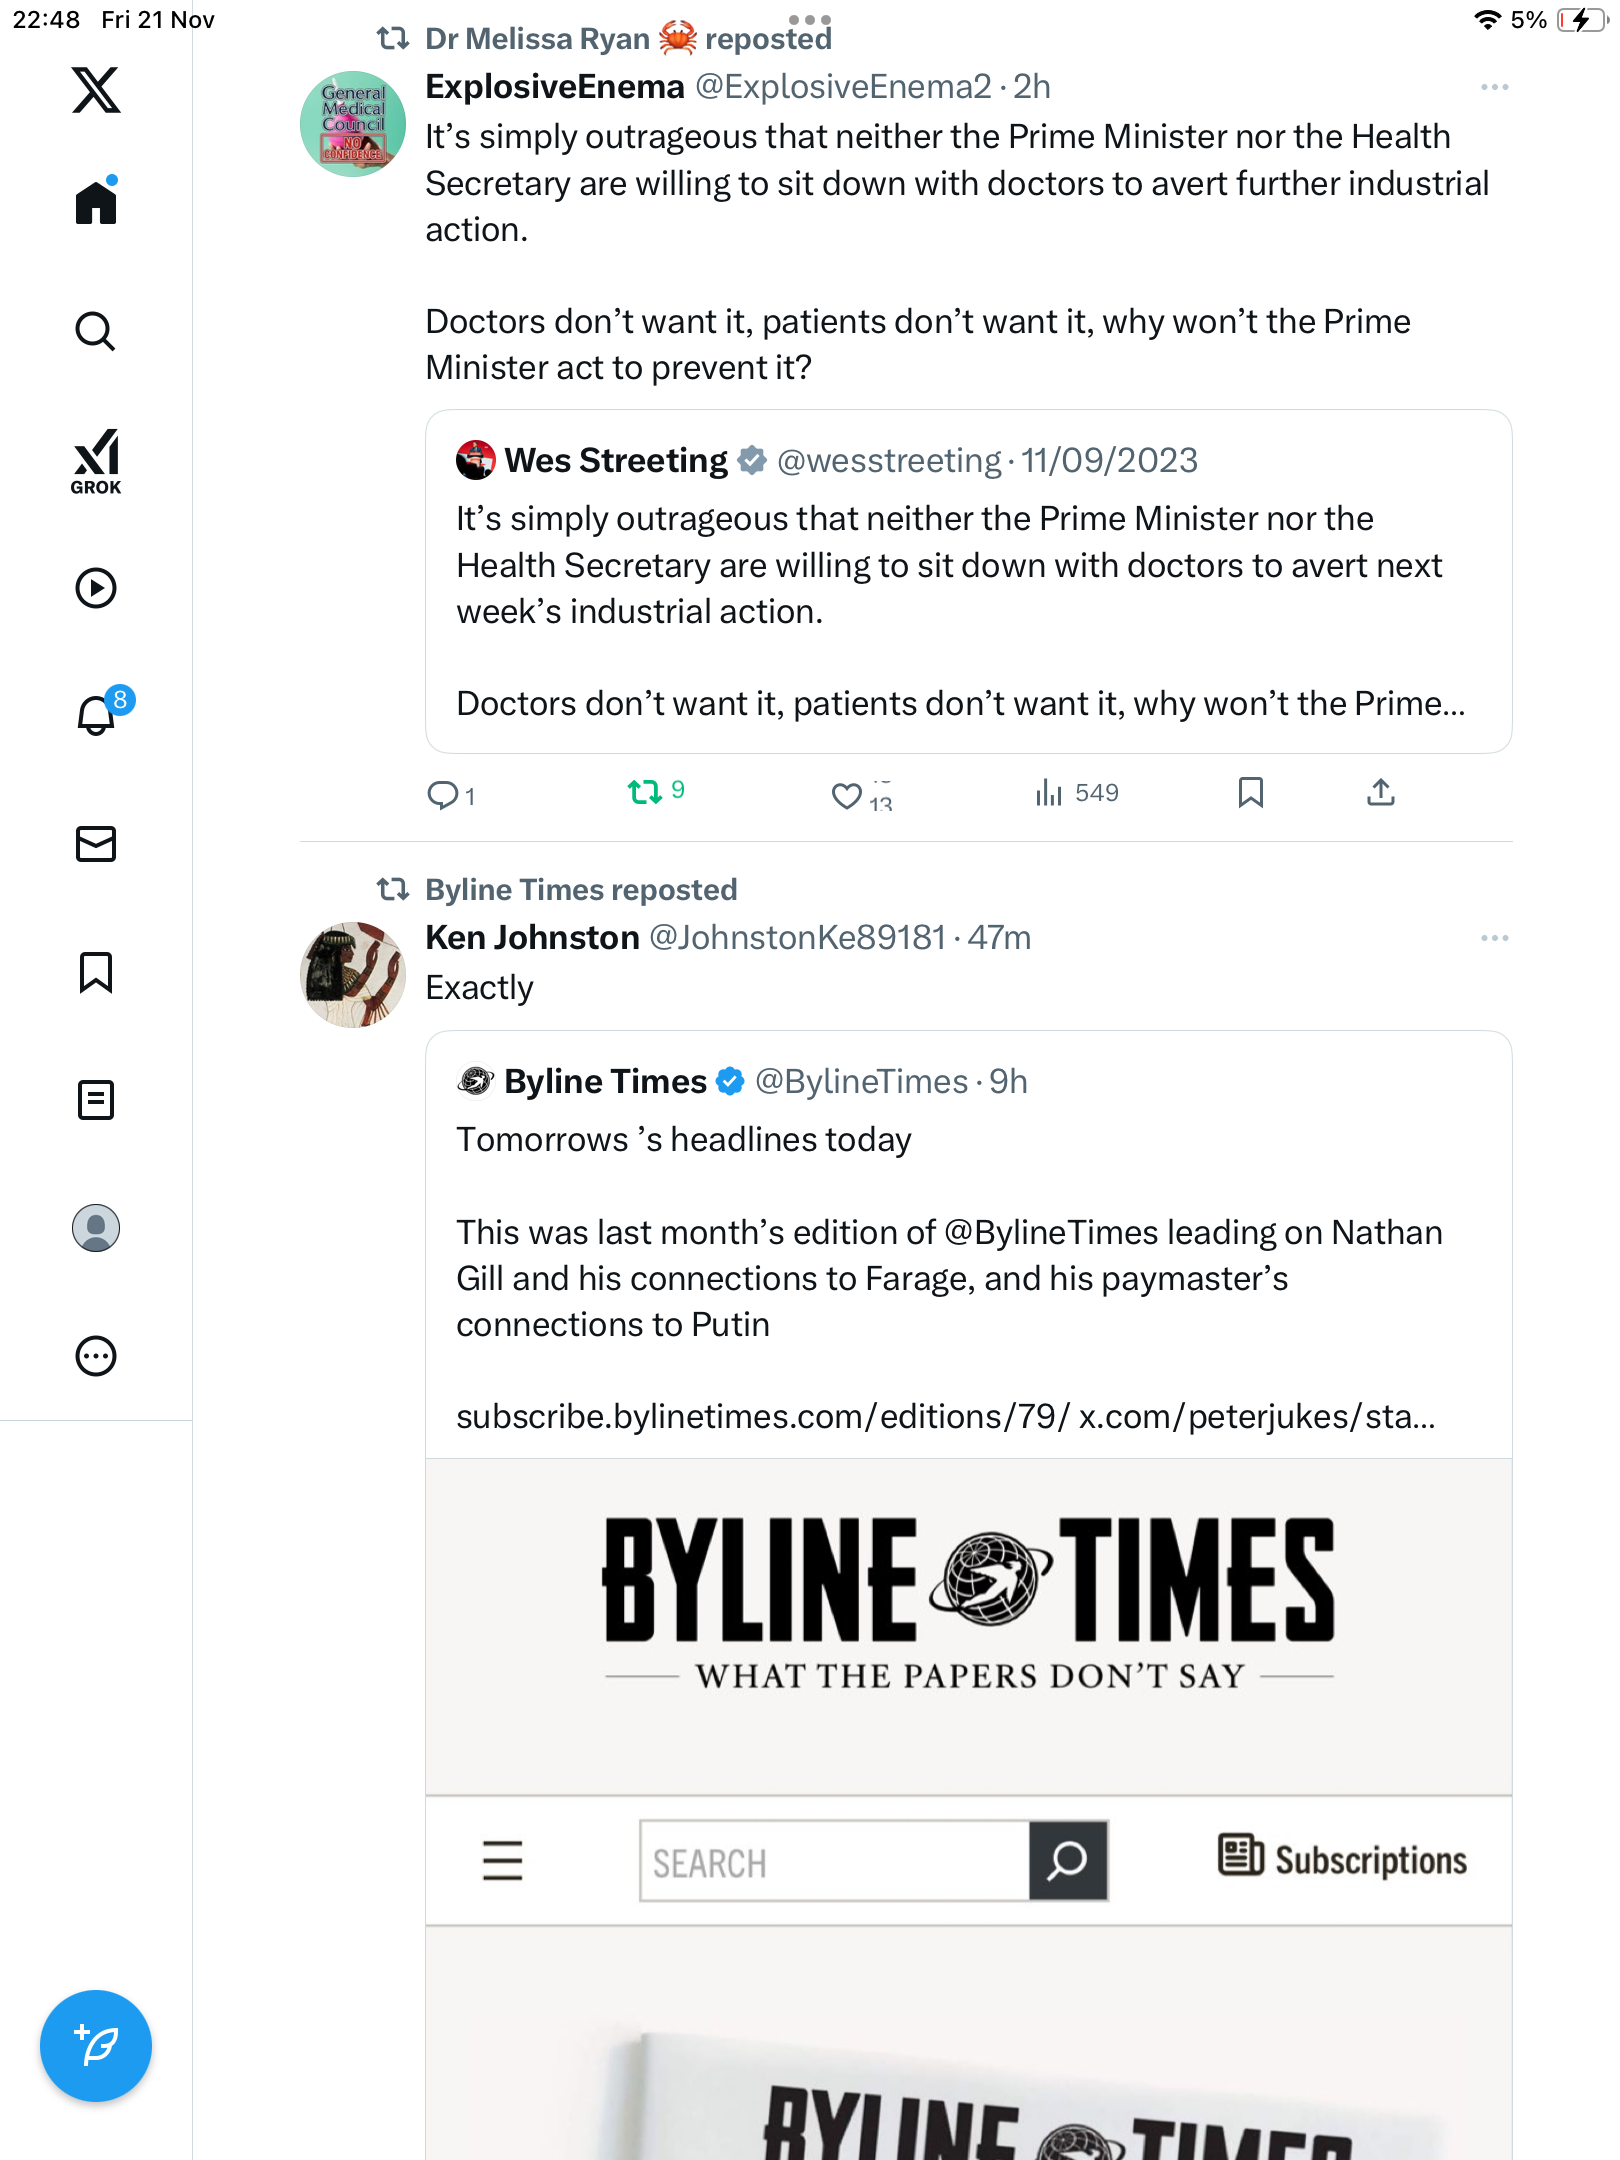Compose a new post with floating button
This screenshot has height=2160, width=1620.
pos(96,2046)
